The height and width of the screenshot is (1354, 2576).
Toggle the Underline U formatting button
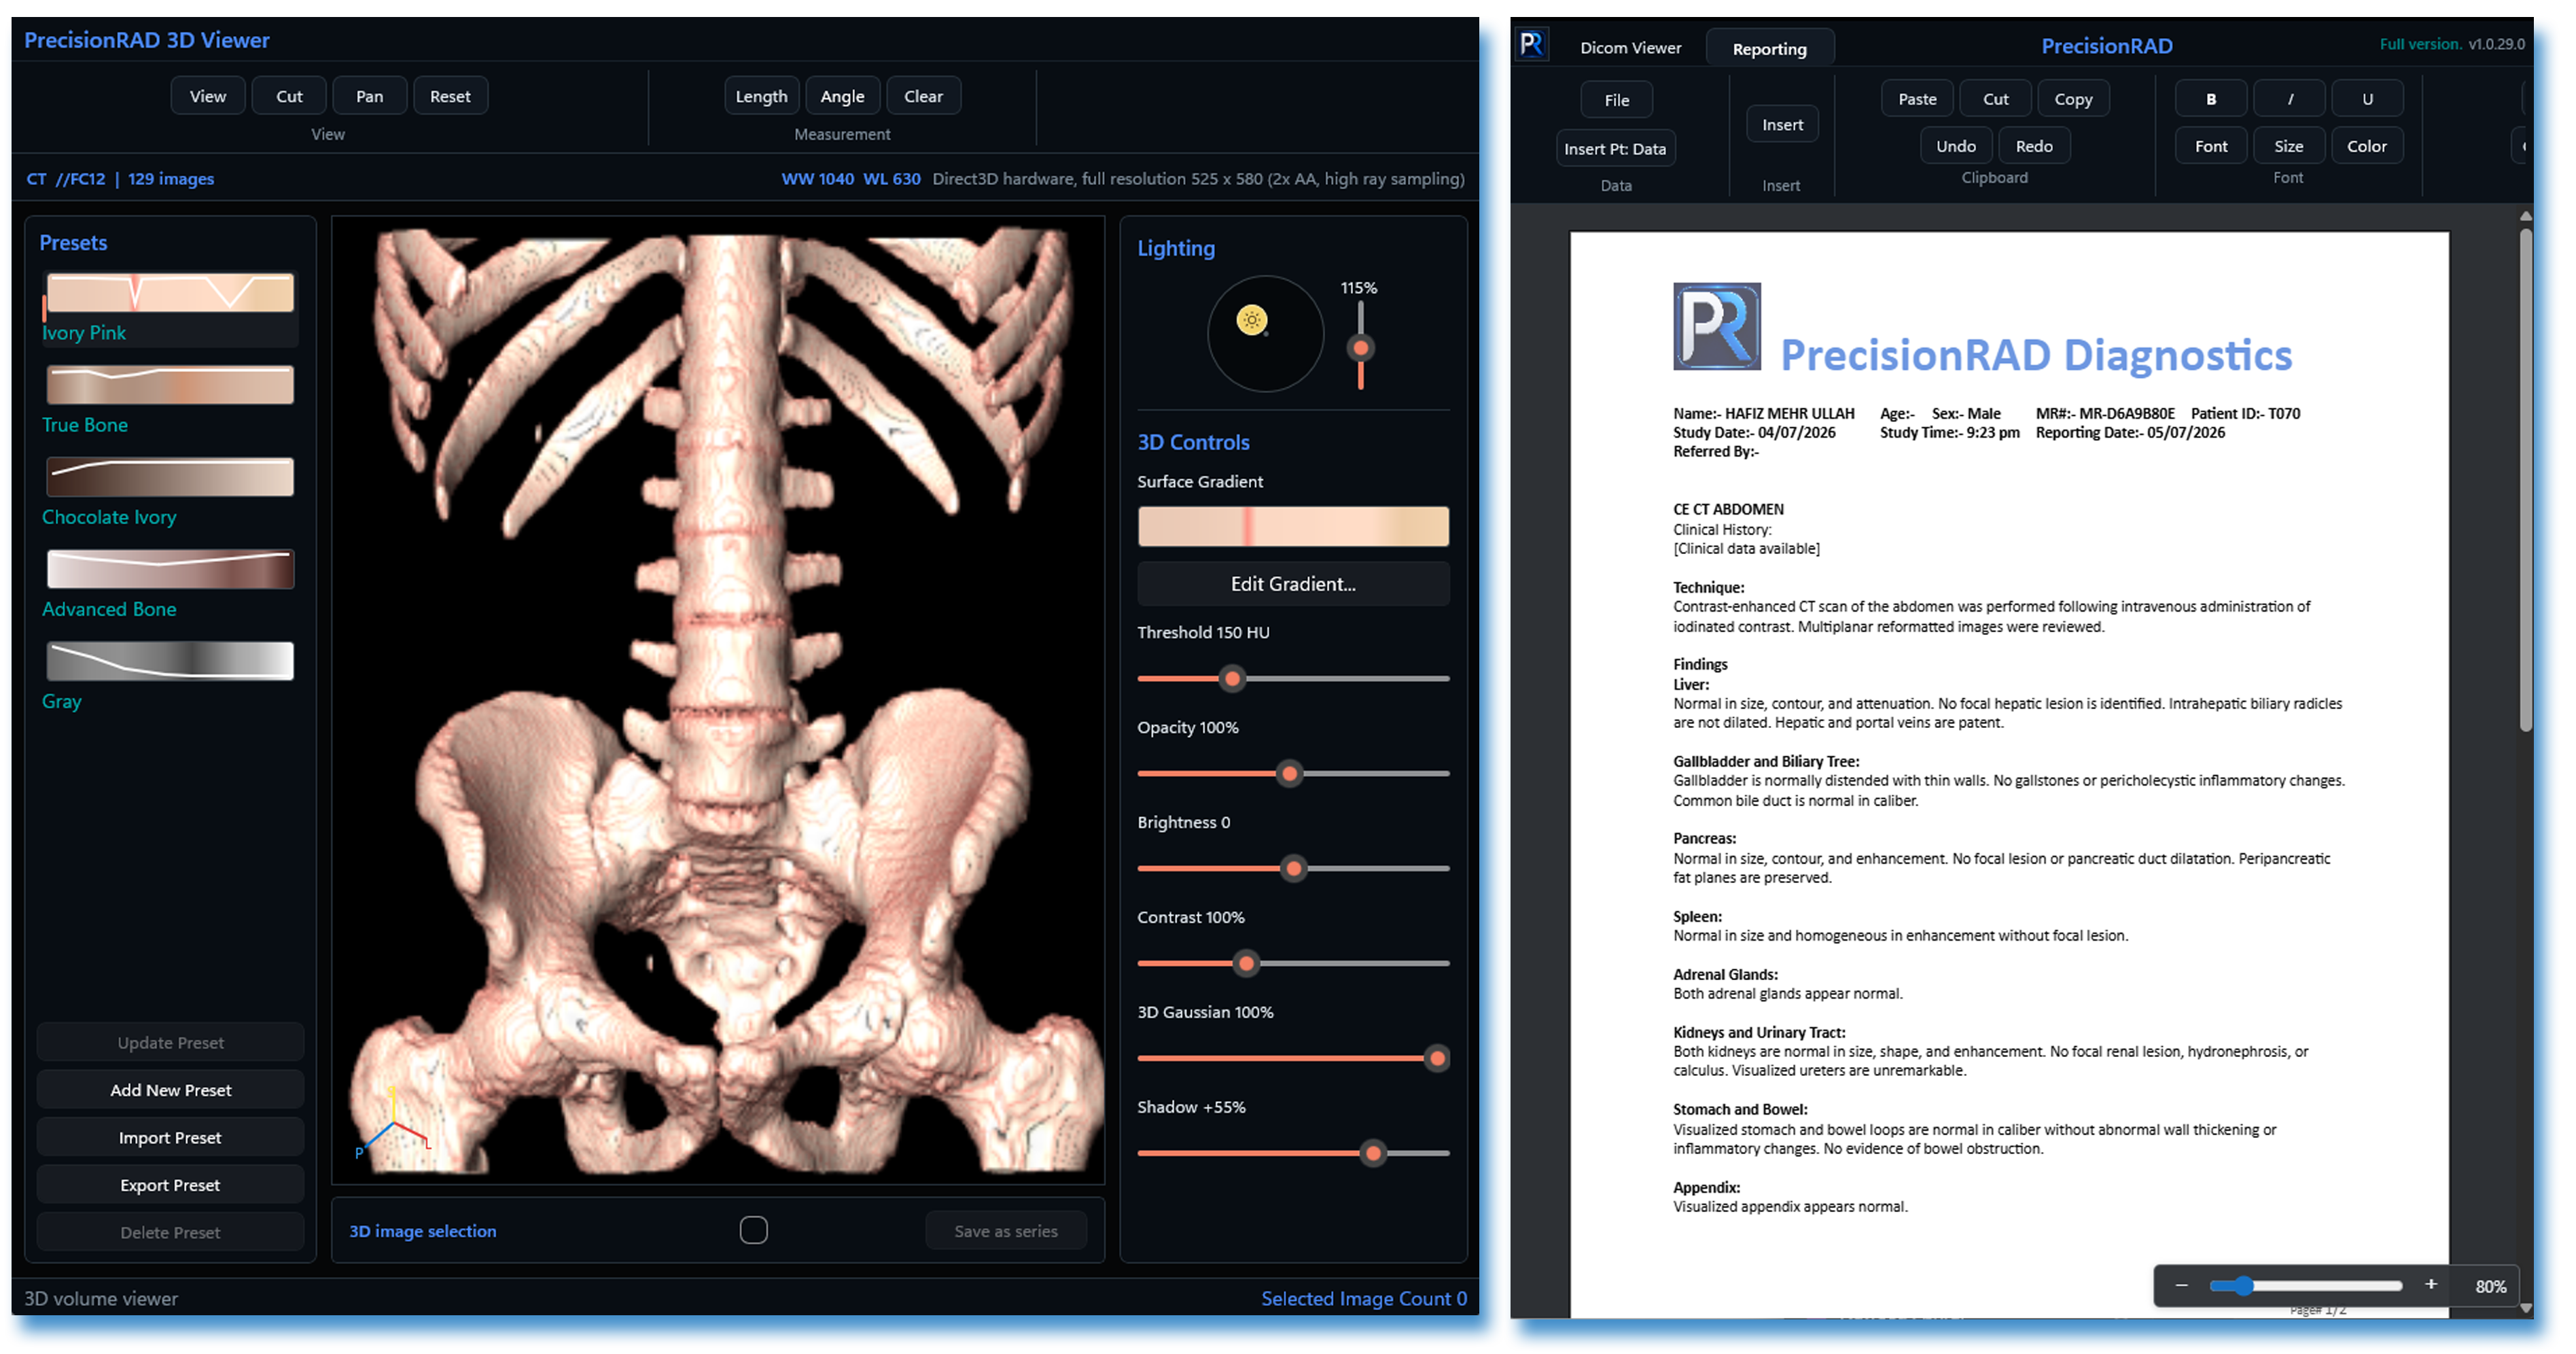pyautogui.click(x=2367, y=99)
